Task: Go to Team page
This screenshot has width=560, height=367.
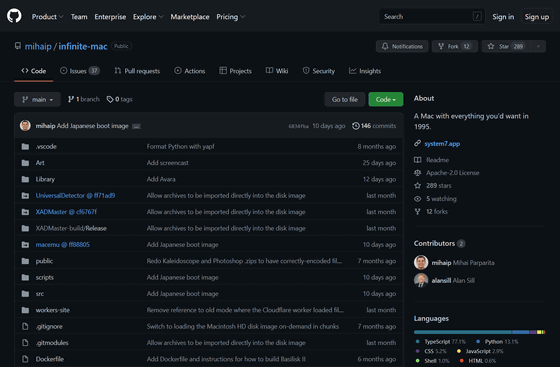Action: pyautogui.click(x=79, y=17)
